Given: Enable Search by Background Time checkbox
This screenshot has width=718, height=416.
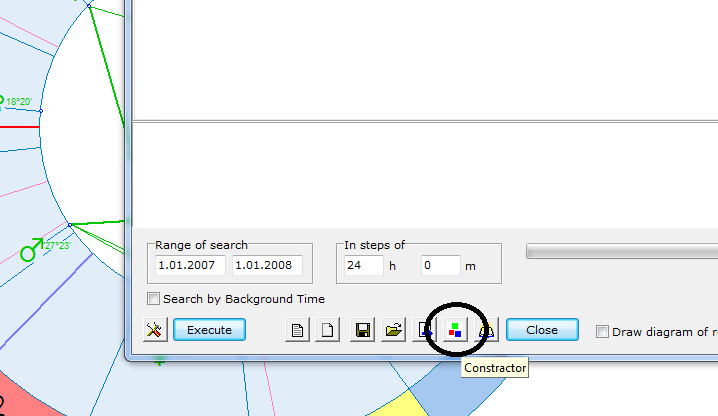Looking at the screenshot, I should point(153,299).
